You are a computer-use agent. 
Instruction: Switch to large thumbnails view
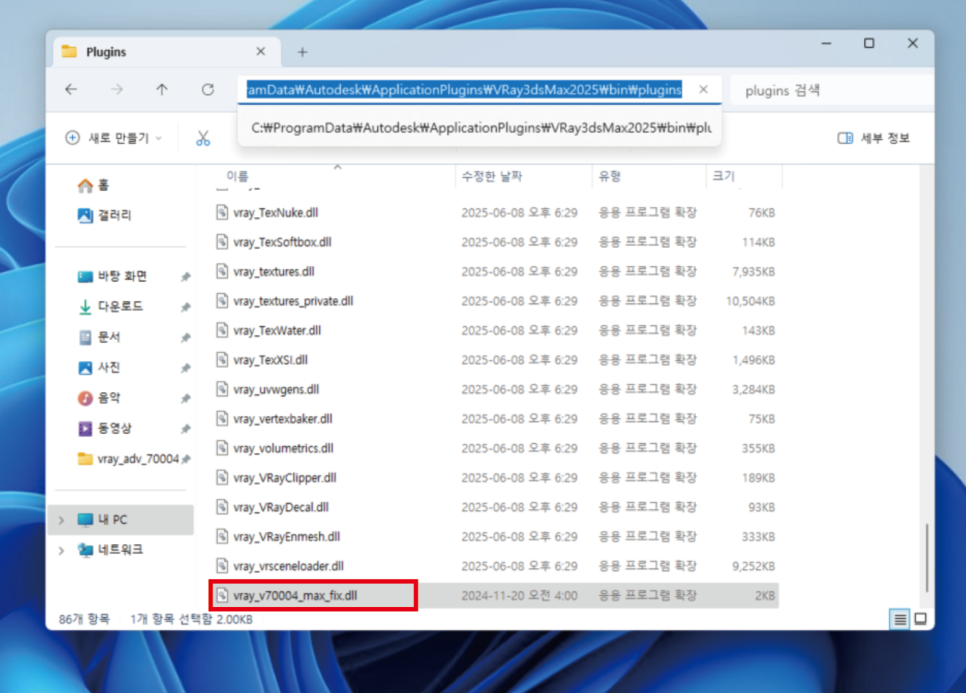[x=920, y=619]
